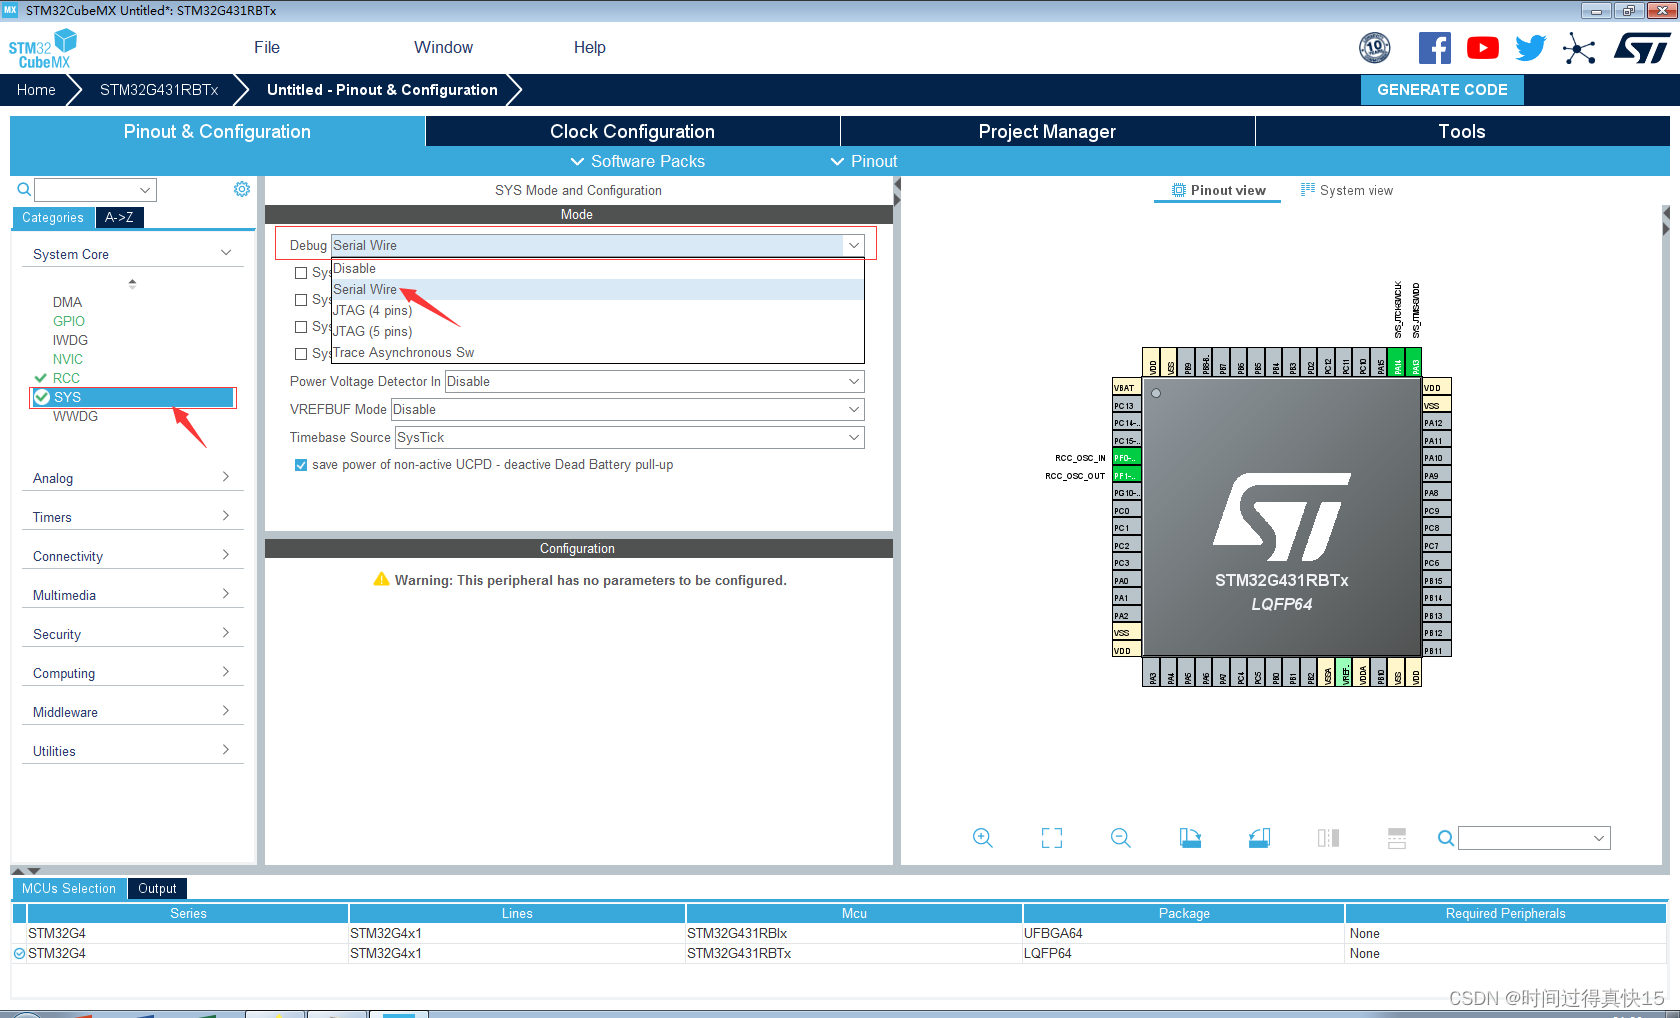
Task: Fit chip to screen with the resize icon
Action: tap(1052, 838)
